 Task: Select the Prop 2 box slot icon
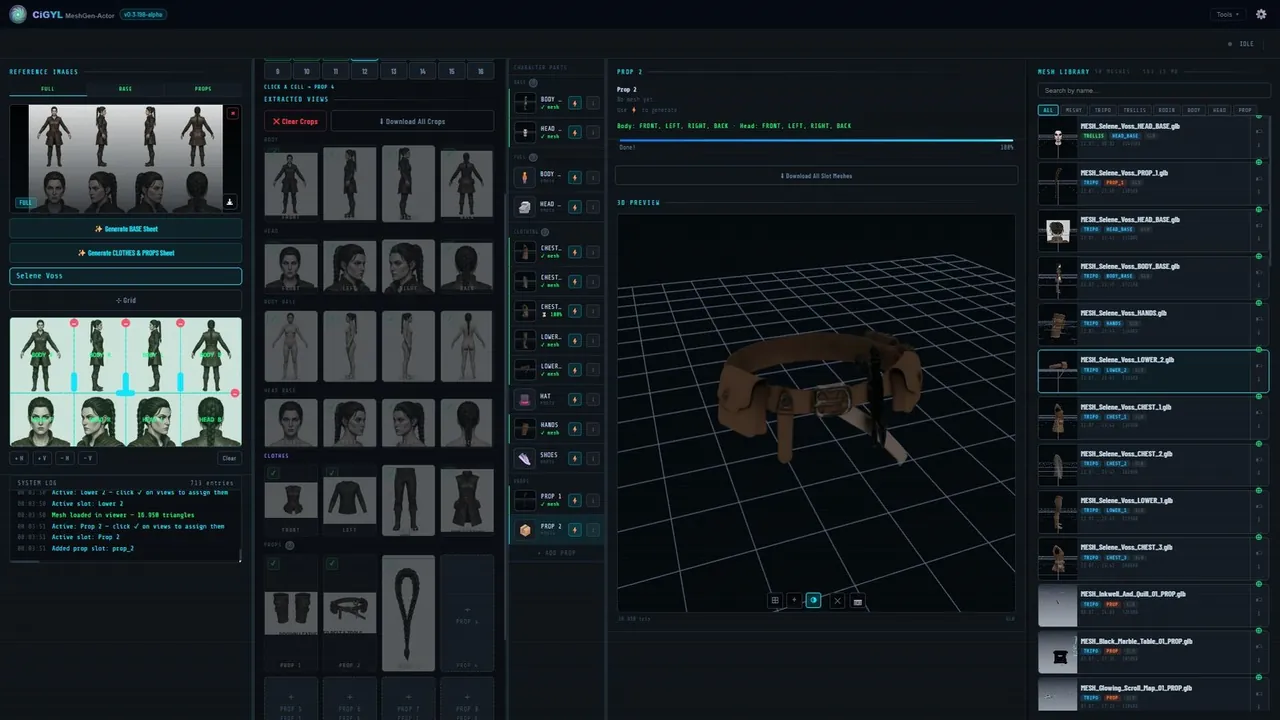(525, 530)
